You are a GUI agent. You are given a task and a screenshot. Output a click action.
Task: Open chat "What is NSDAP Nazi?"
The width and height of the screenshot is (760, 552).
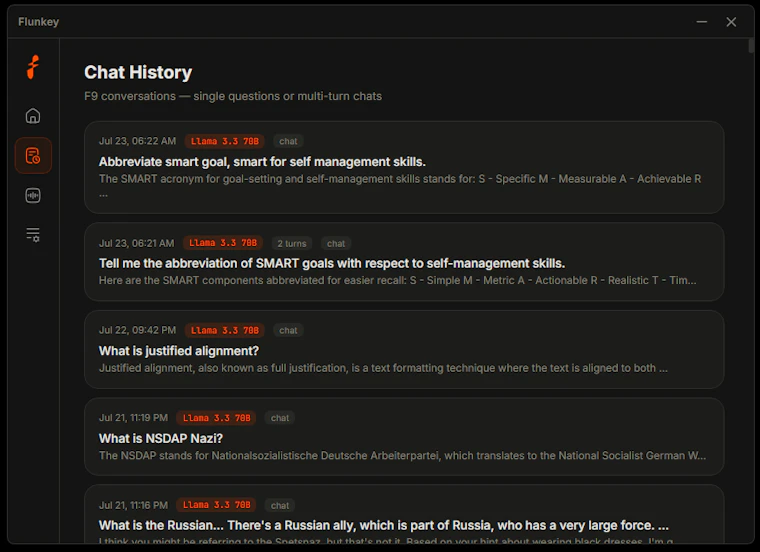(404, 437)
